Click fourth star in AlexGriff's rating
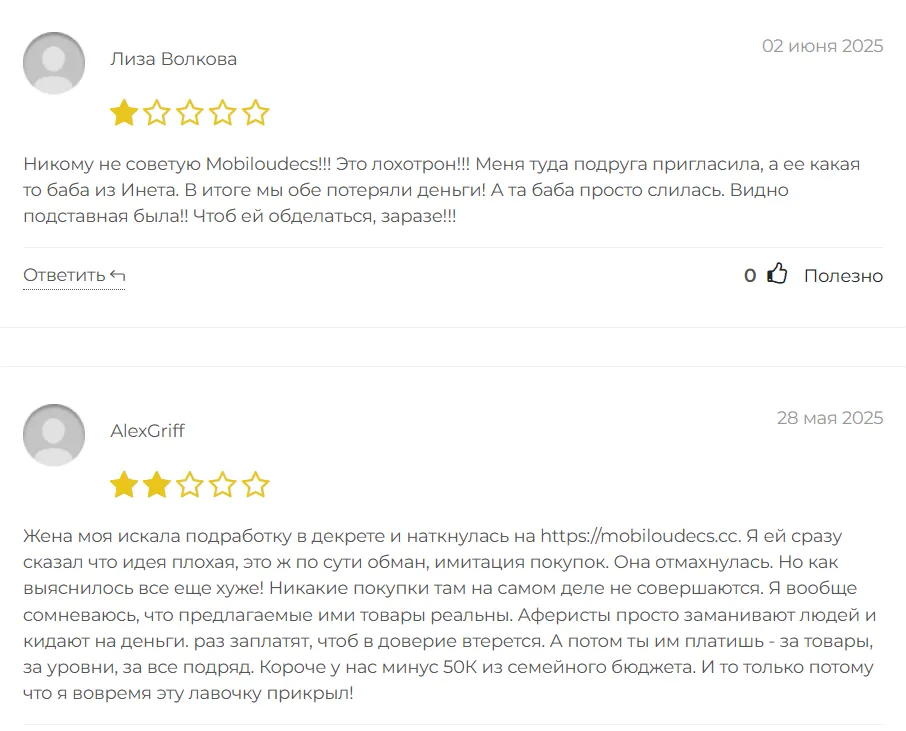 click(x=223, y=486)
